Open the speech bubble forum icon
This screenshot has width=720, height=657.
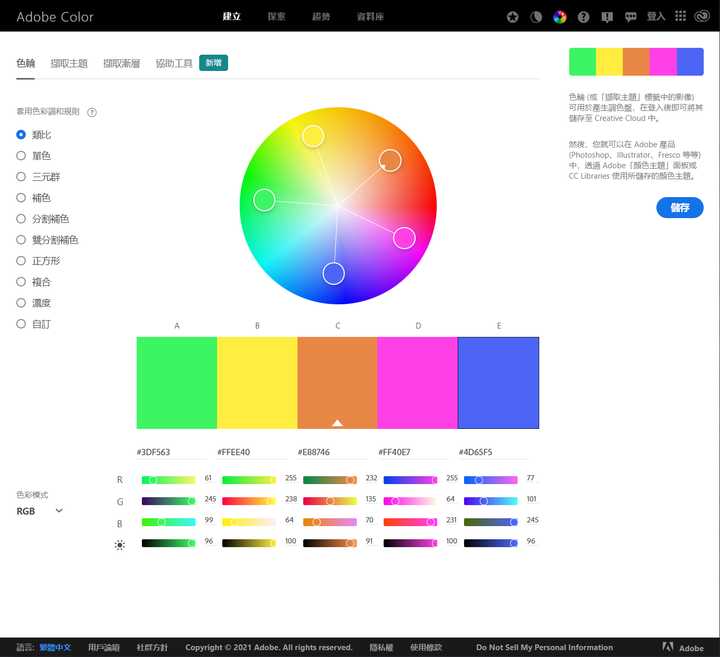coord(630,17)
